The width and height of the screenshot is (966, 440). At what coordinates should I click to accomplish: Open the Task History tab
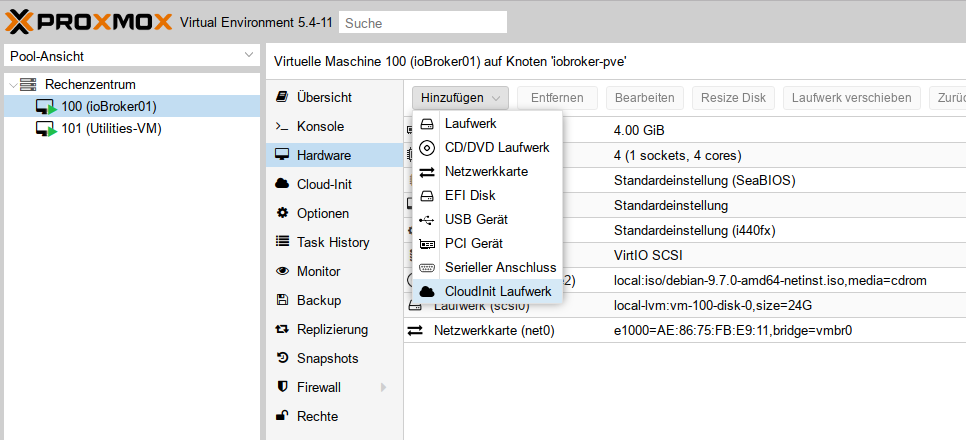click(335, 242)
